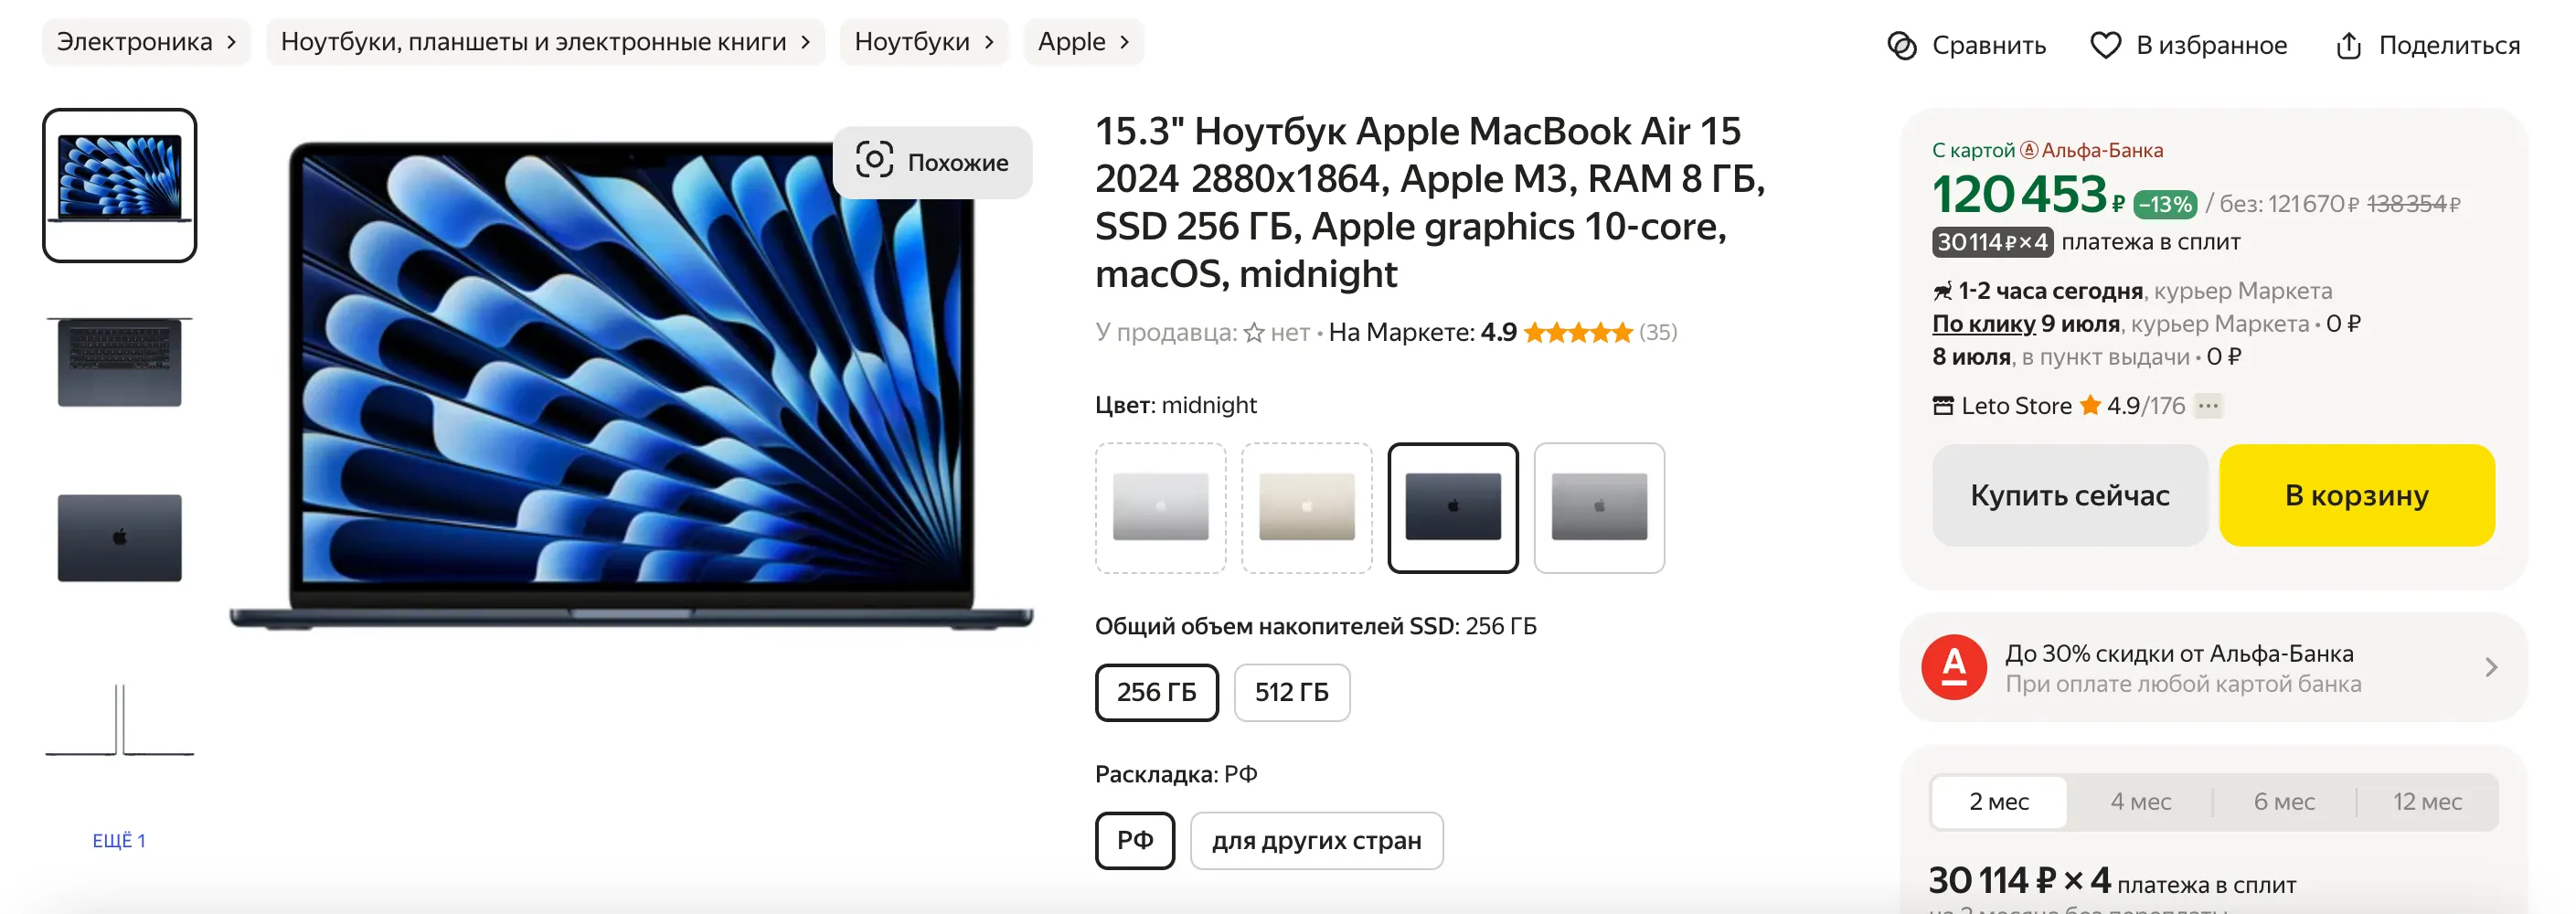Switch to the 12 мес split tab
This screenshot has height=914, width=2576.
tap(2426, 801)
